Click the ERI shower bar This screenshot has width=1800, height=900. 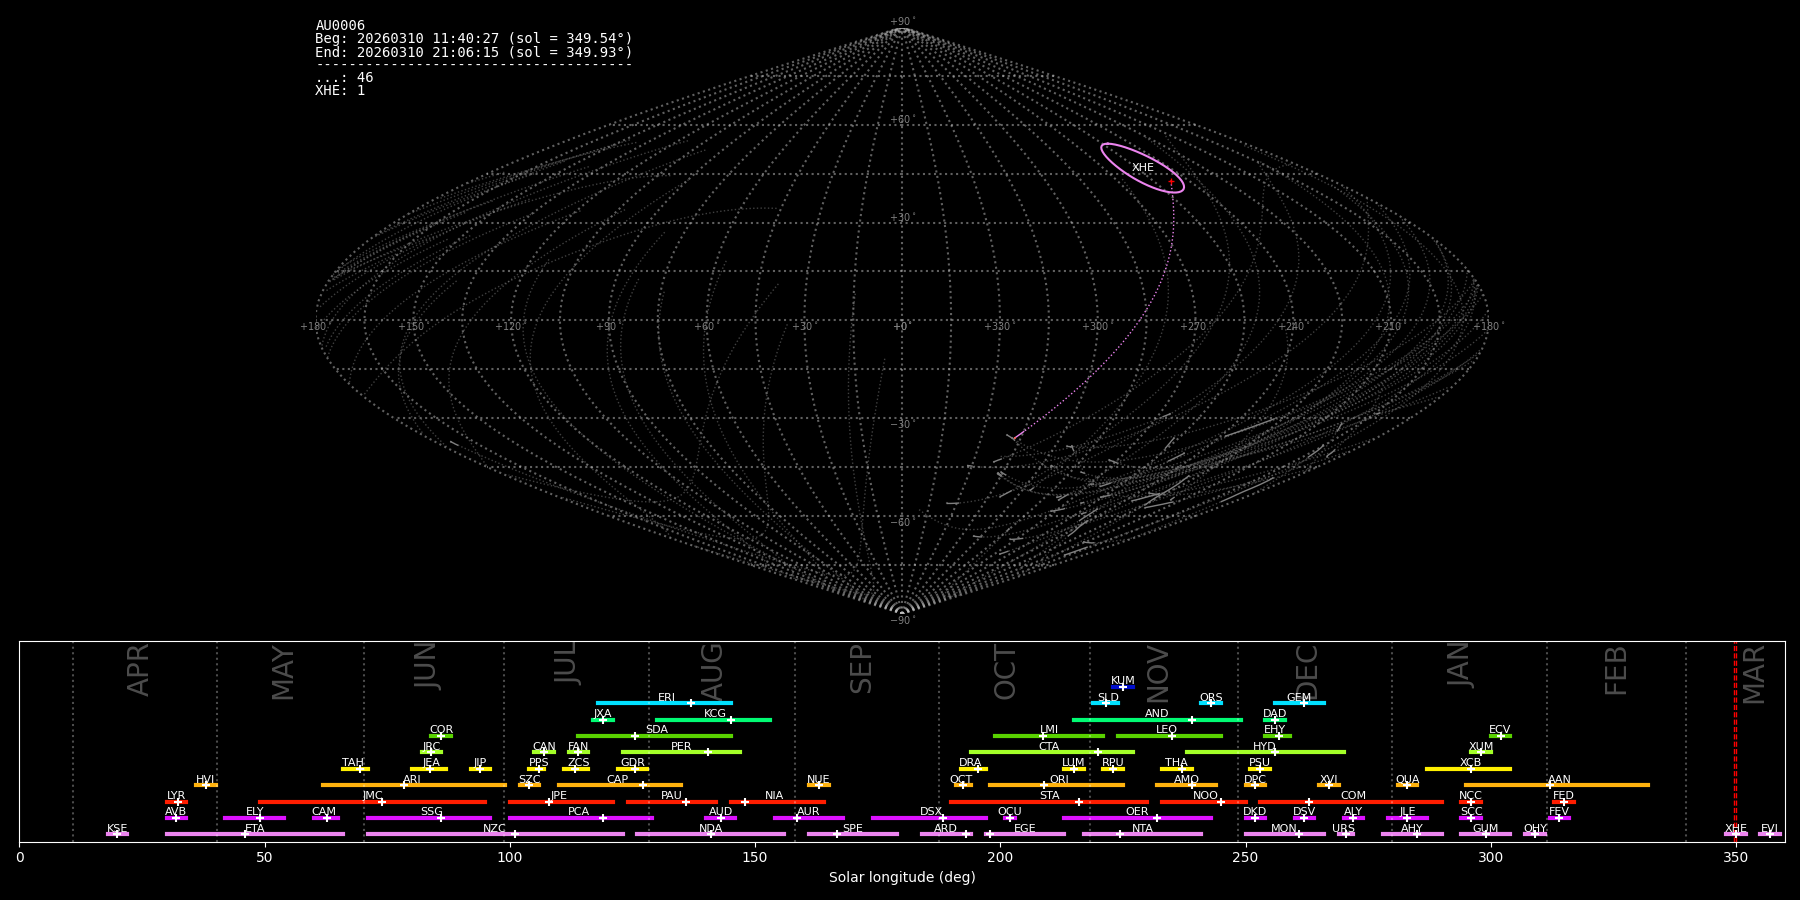click(664, 703)
